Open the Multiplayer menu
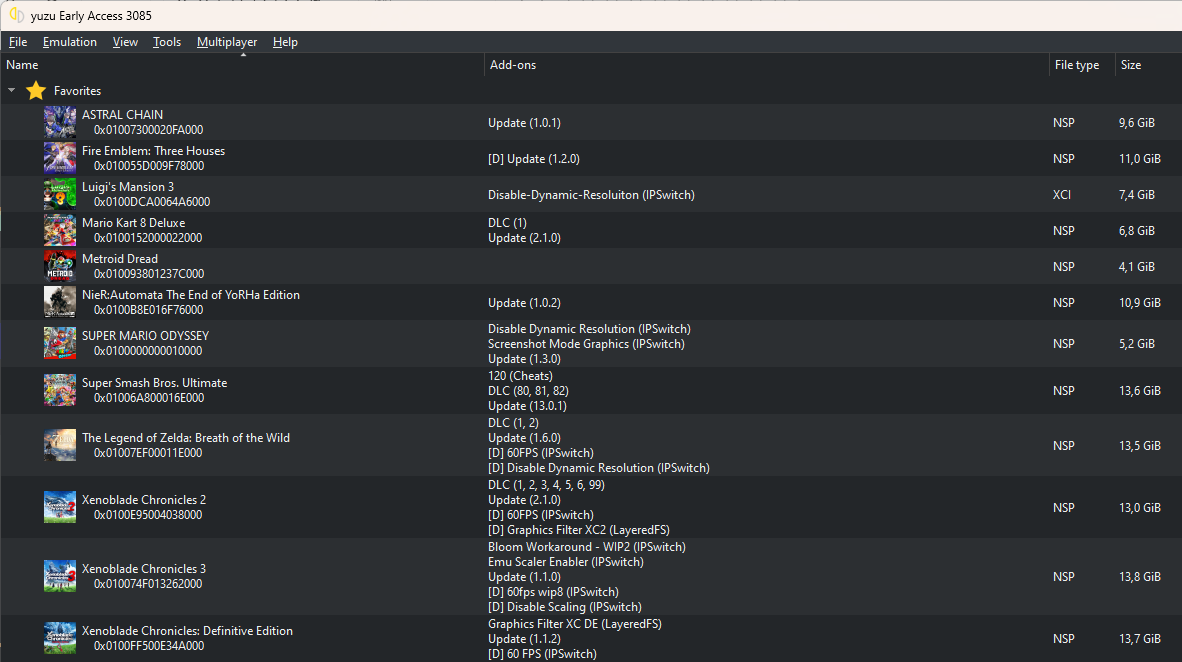The image size is (1182, 662). click(226, 42)
